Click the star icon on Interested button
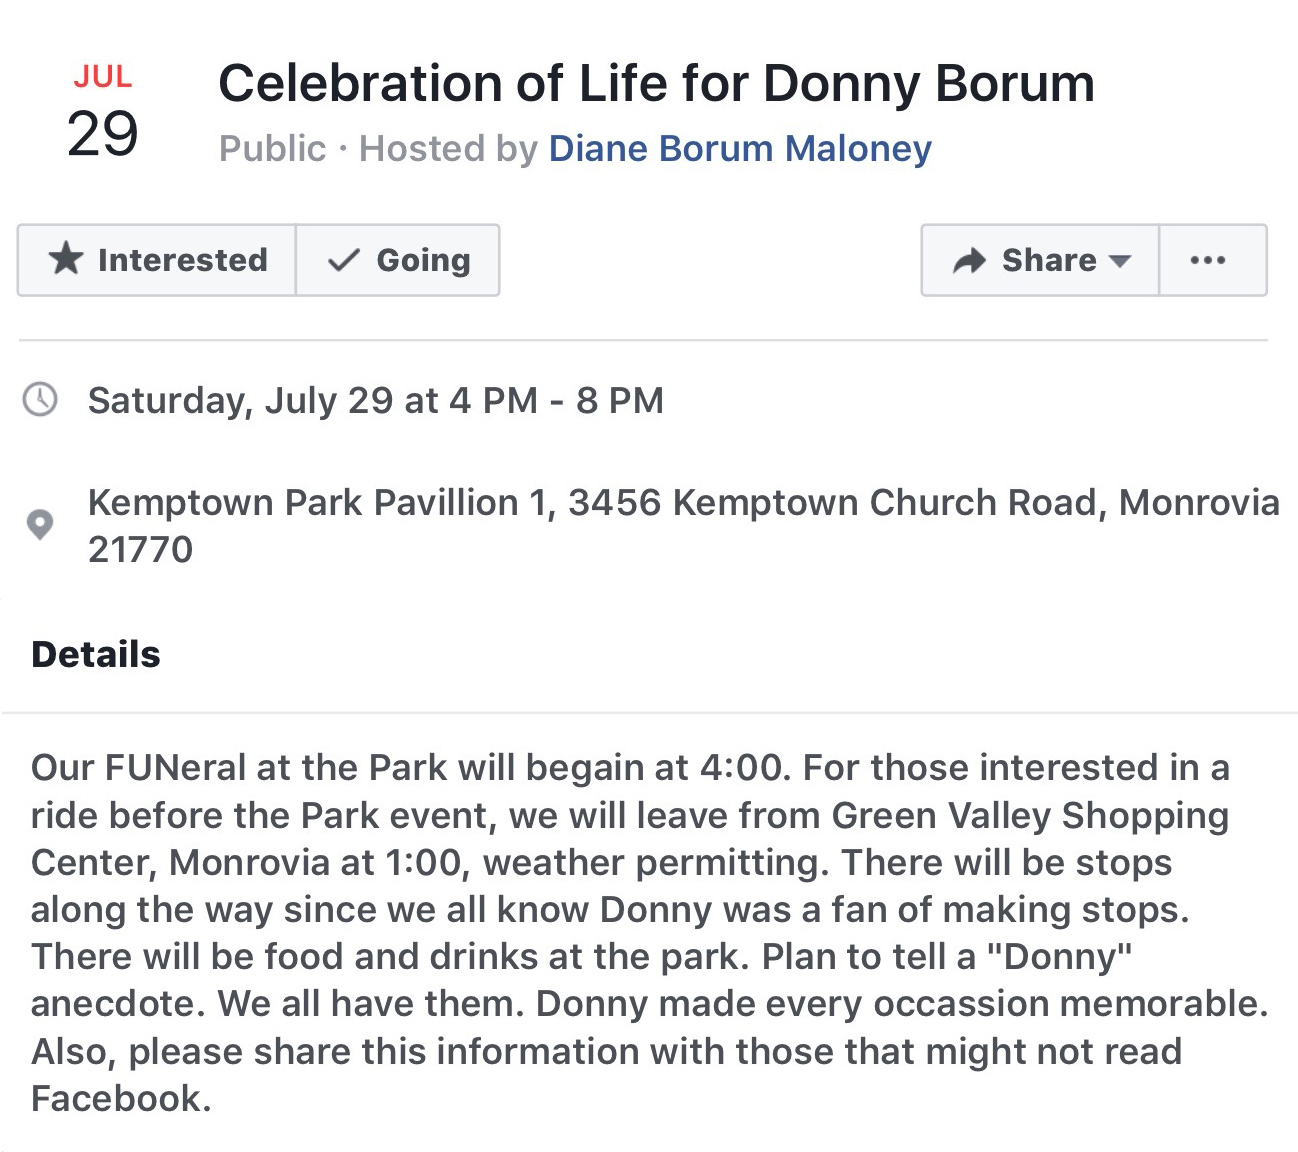 [66, 259]
